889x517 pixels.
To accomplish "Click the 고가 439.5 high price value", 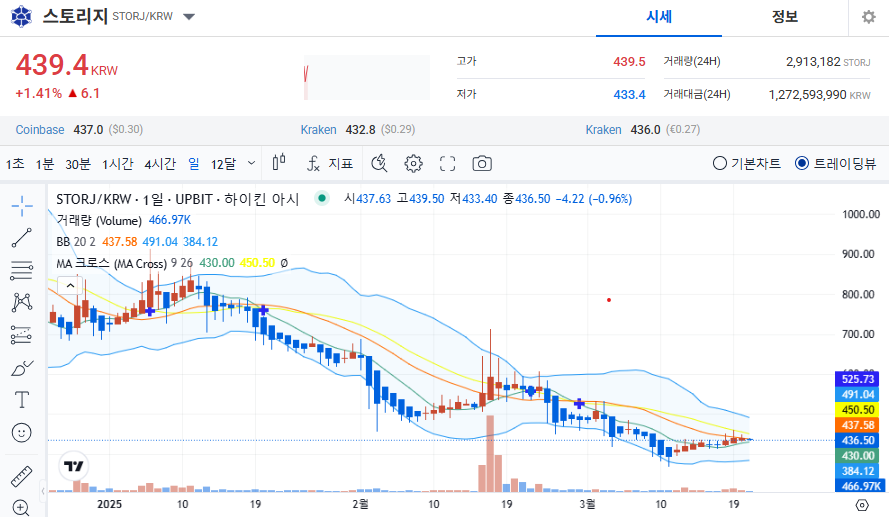I will pos(629,62).
